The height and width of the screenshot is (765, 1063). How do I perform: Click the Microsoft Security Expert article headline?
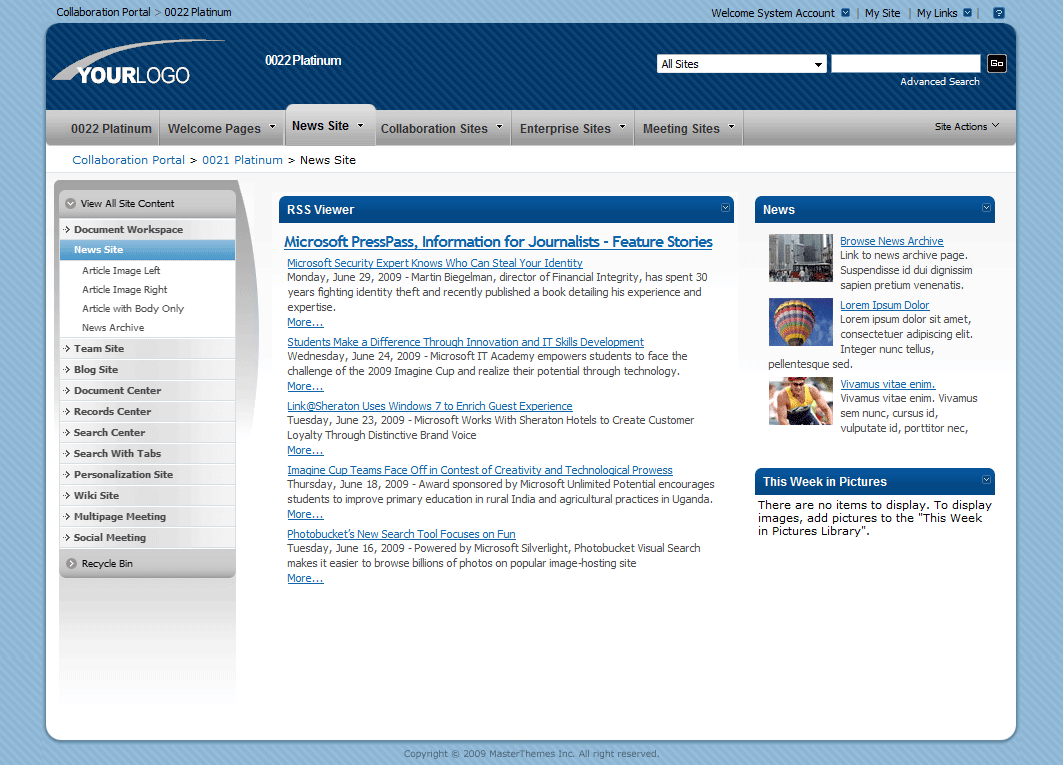coord(435,263)
